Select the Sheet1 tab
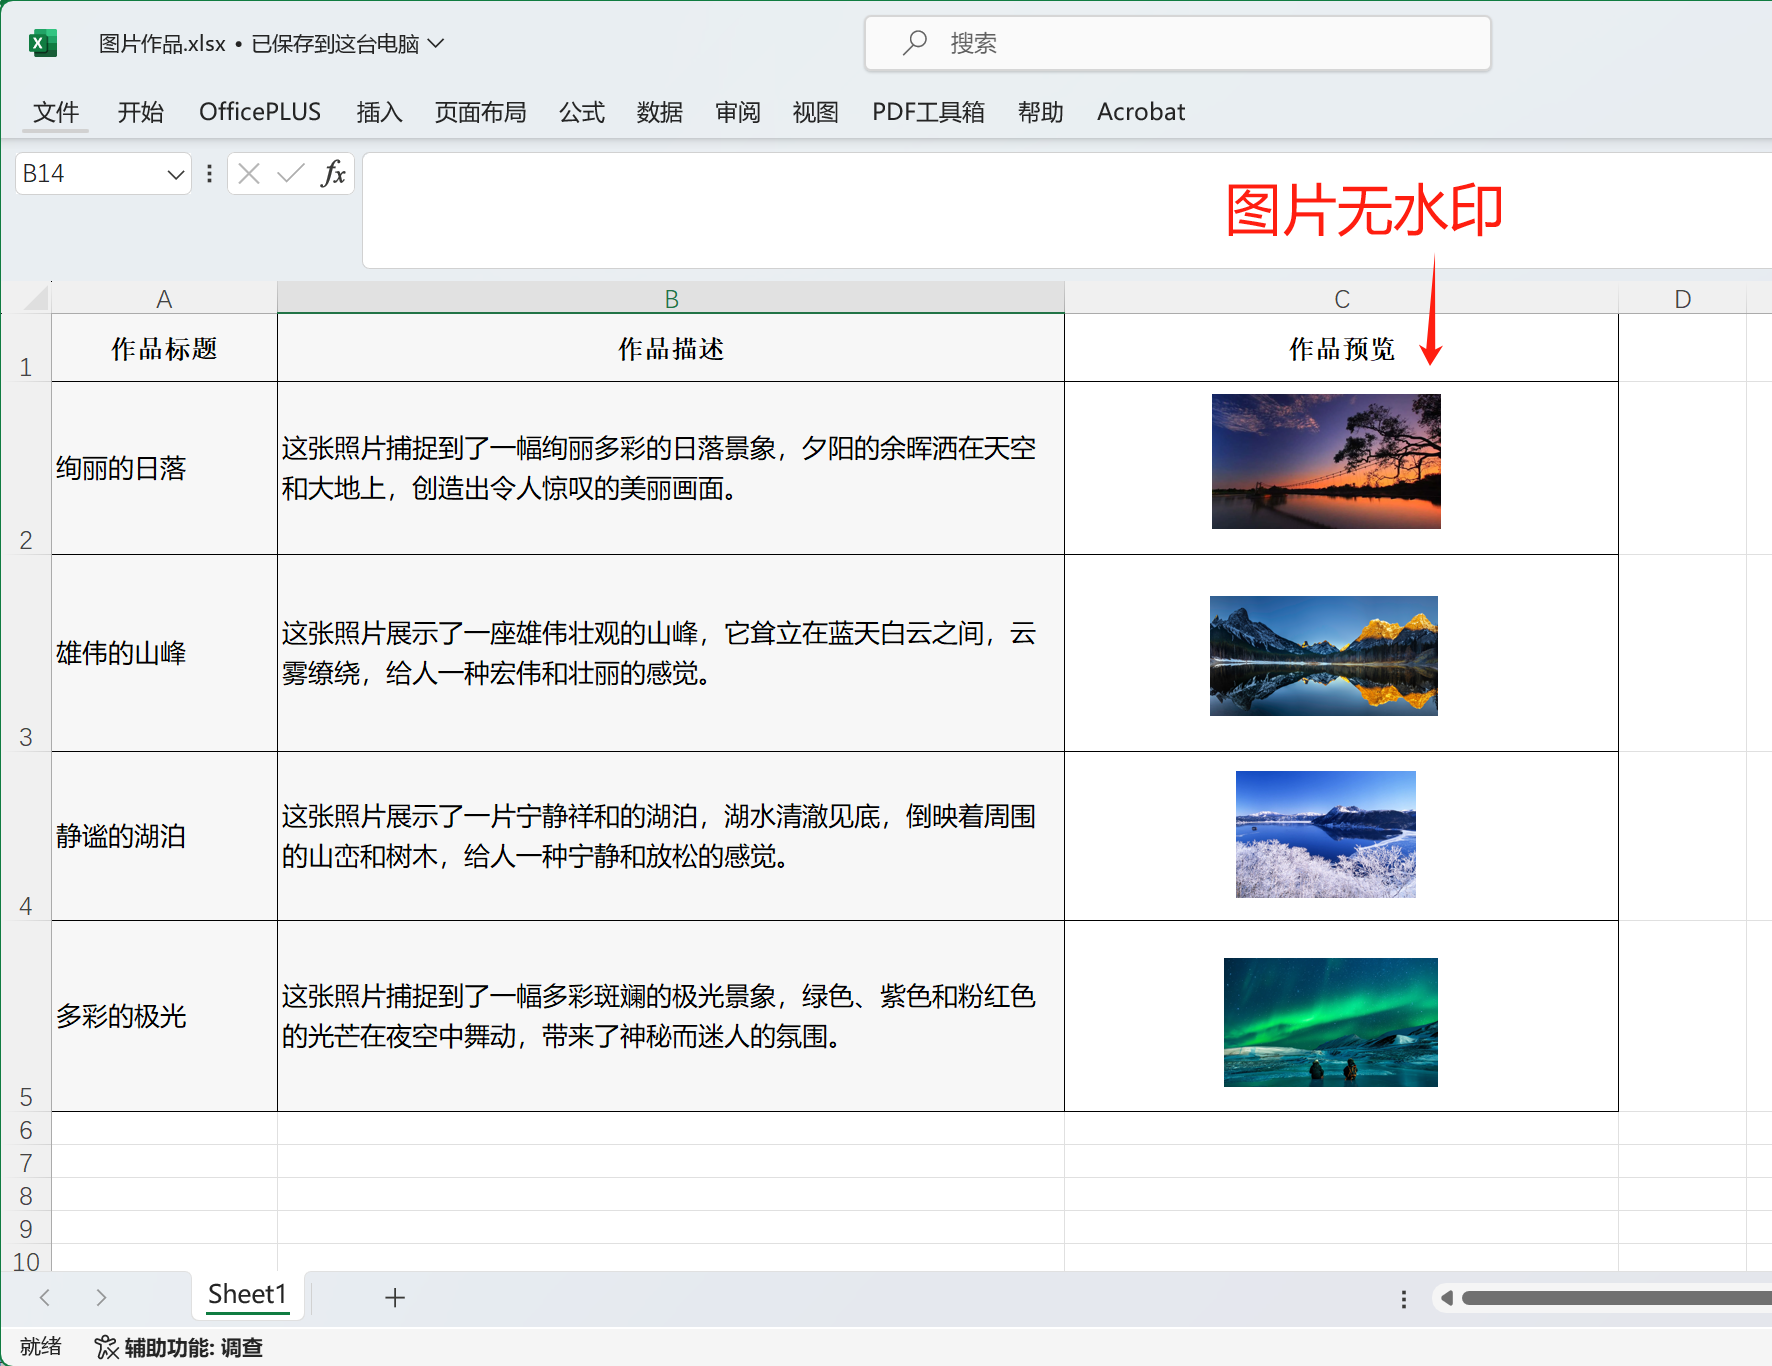 (248, 1294)
